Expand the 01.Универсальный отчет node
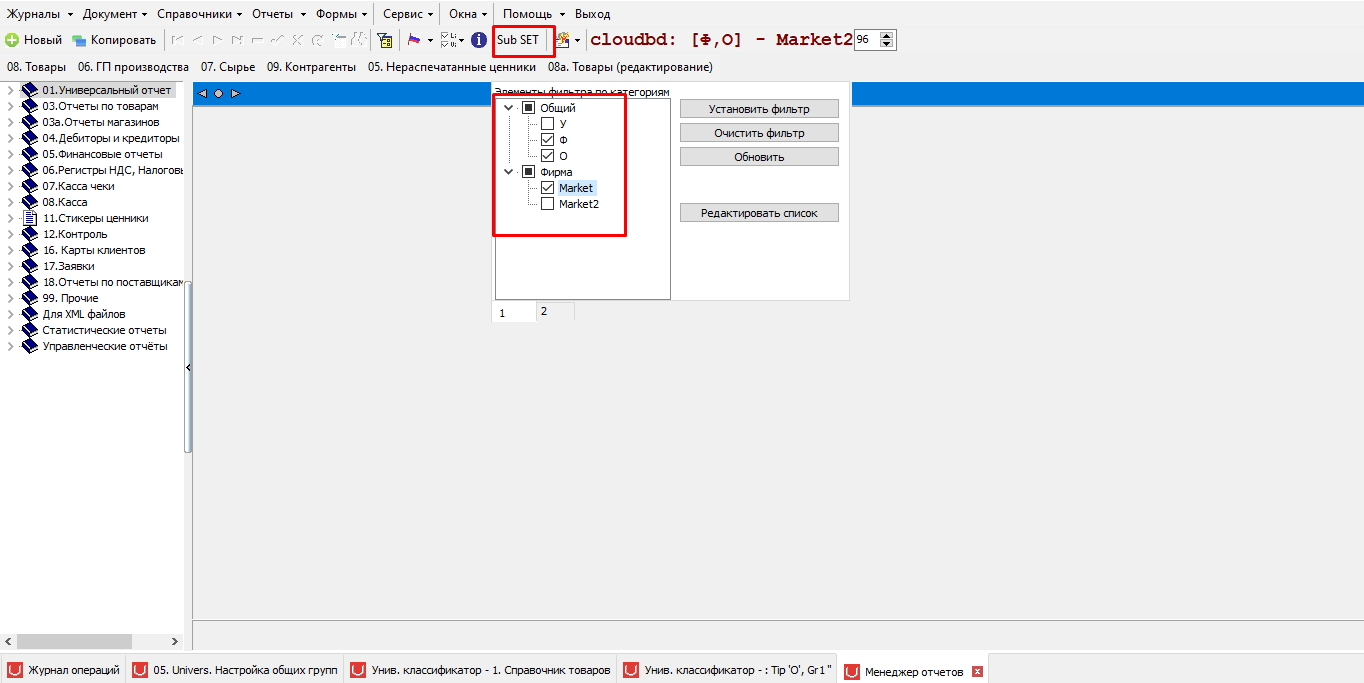This screenshot has height=683, width=1364. tap(10, 90)
